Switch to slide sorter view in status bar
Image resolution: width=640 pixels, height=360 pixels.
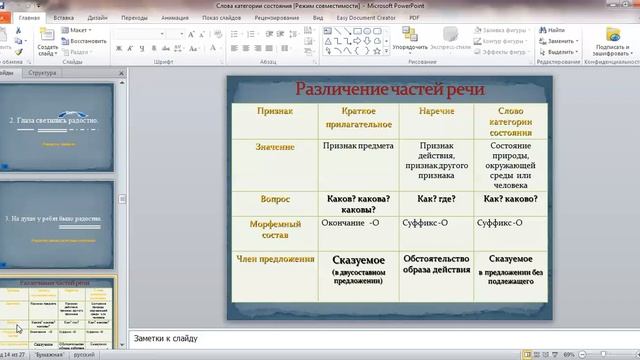coord(537,355)
